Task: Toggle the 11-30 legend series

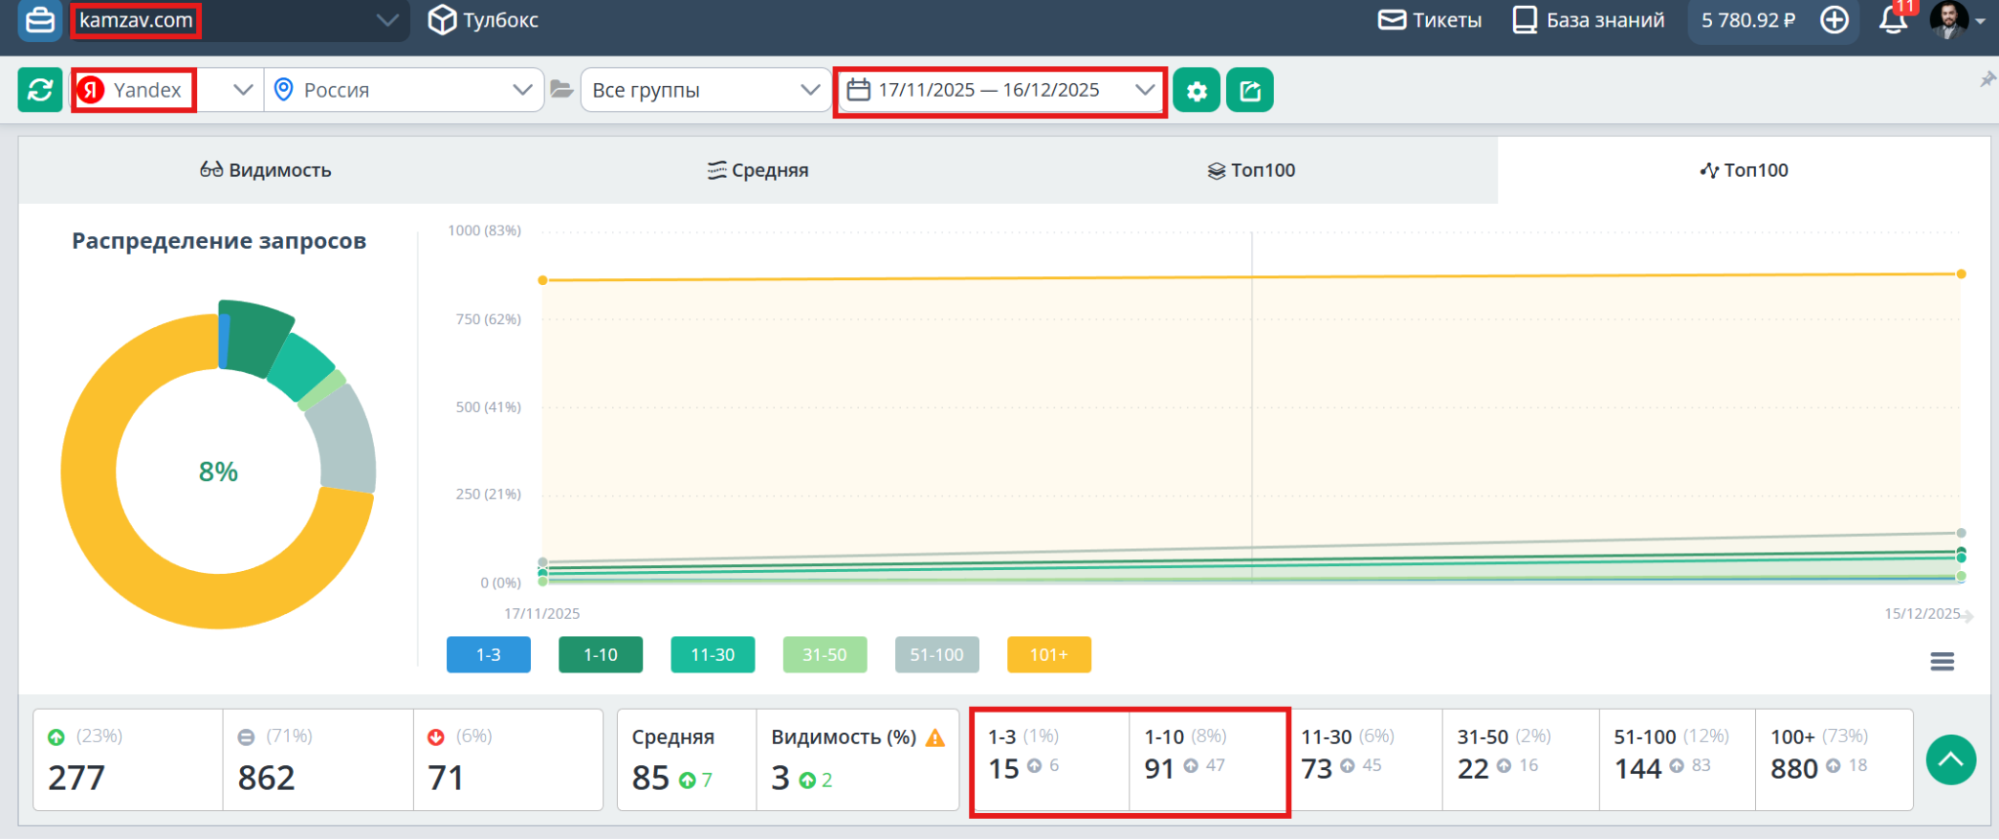Action: pos(712,655)
